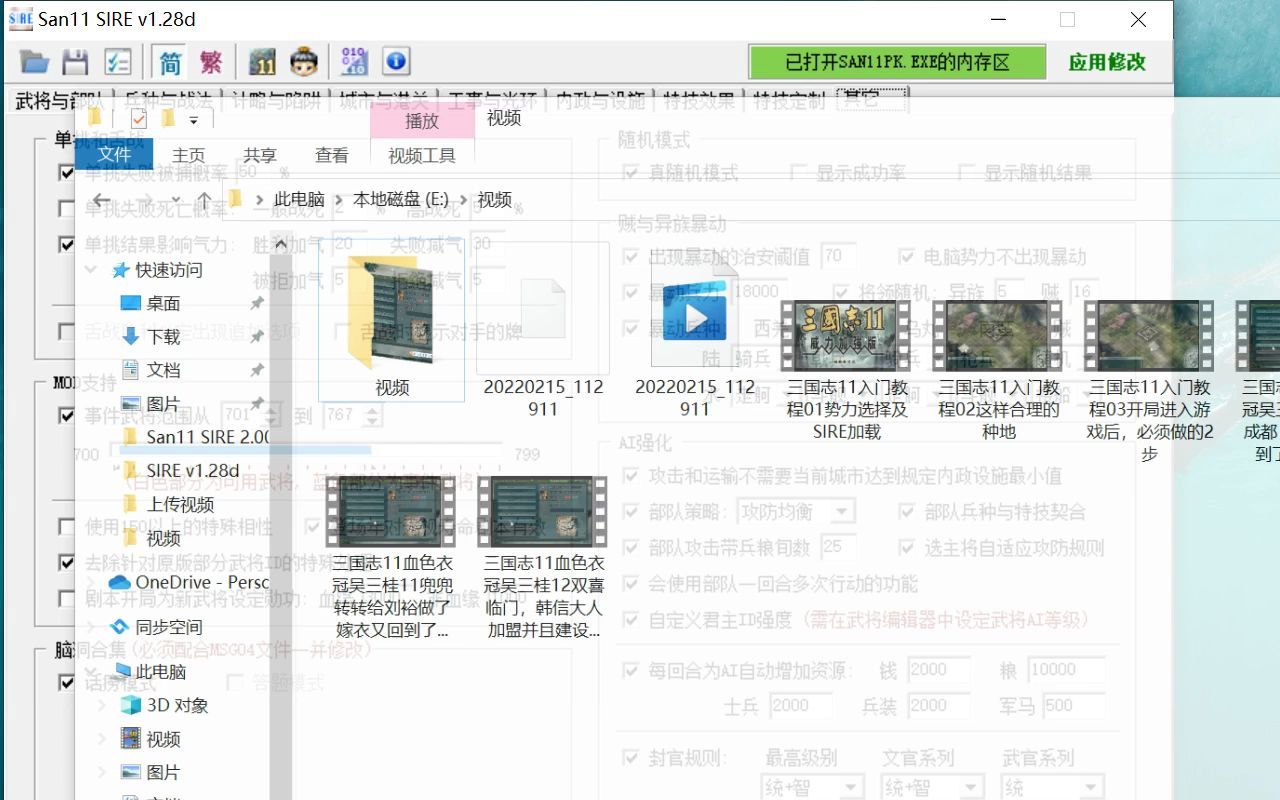
Task: Click the Explorer up-directory arrow
Action: 204,200
